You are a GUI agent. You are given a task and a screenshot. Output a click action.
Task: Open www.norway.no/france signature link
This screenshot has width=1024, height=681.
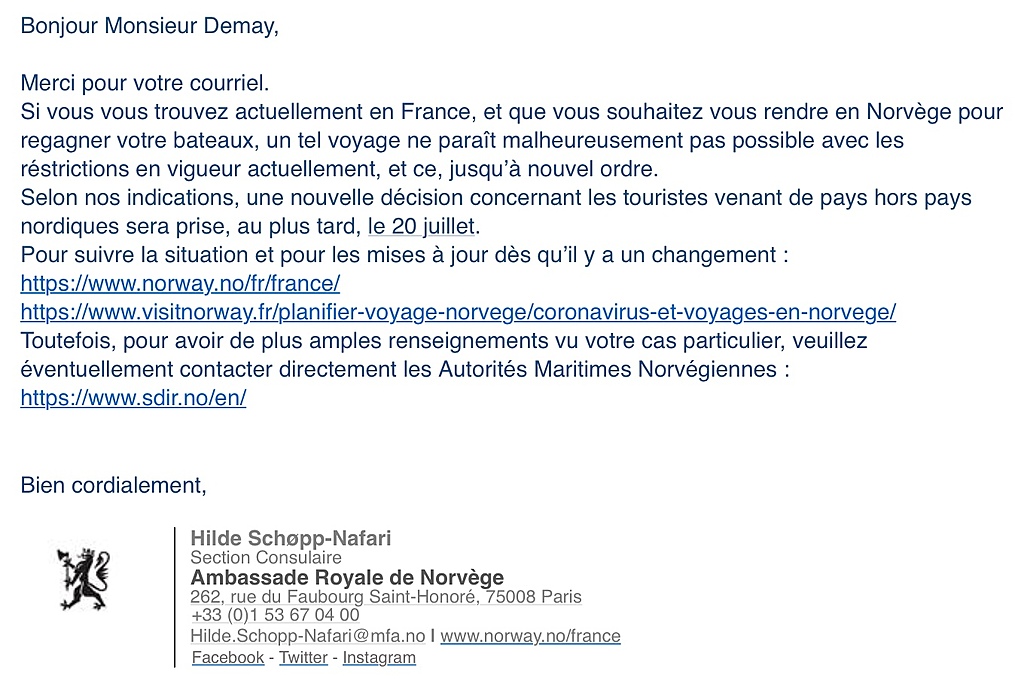pyautogui.click(x=530, y=636)
